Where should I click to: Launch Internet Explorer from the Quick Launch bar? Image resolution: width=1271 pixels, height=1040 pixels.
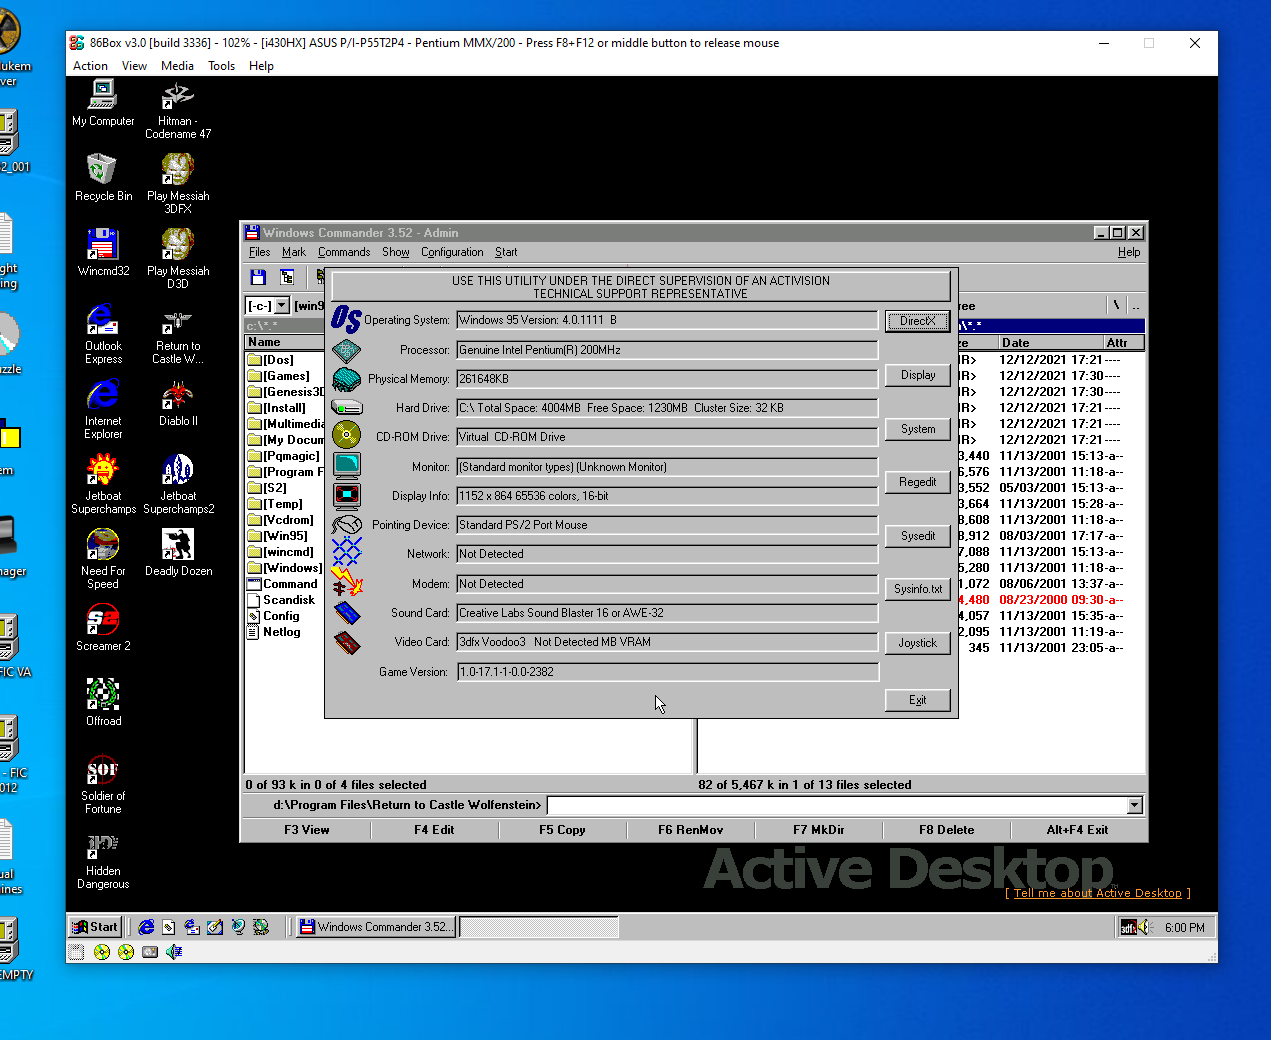[145, 927]
